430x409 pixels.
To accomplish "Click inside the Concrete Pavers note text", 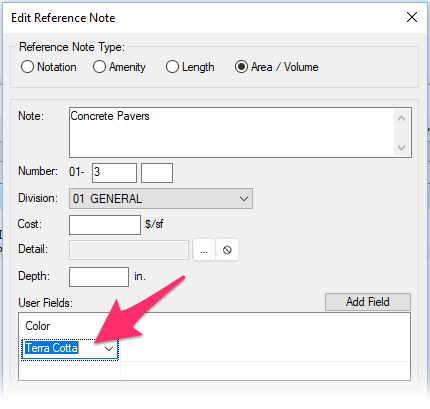I will click(x=110, y=116).
